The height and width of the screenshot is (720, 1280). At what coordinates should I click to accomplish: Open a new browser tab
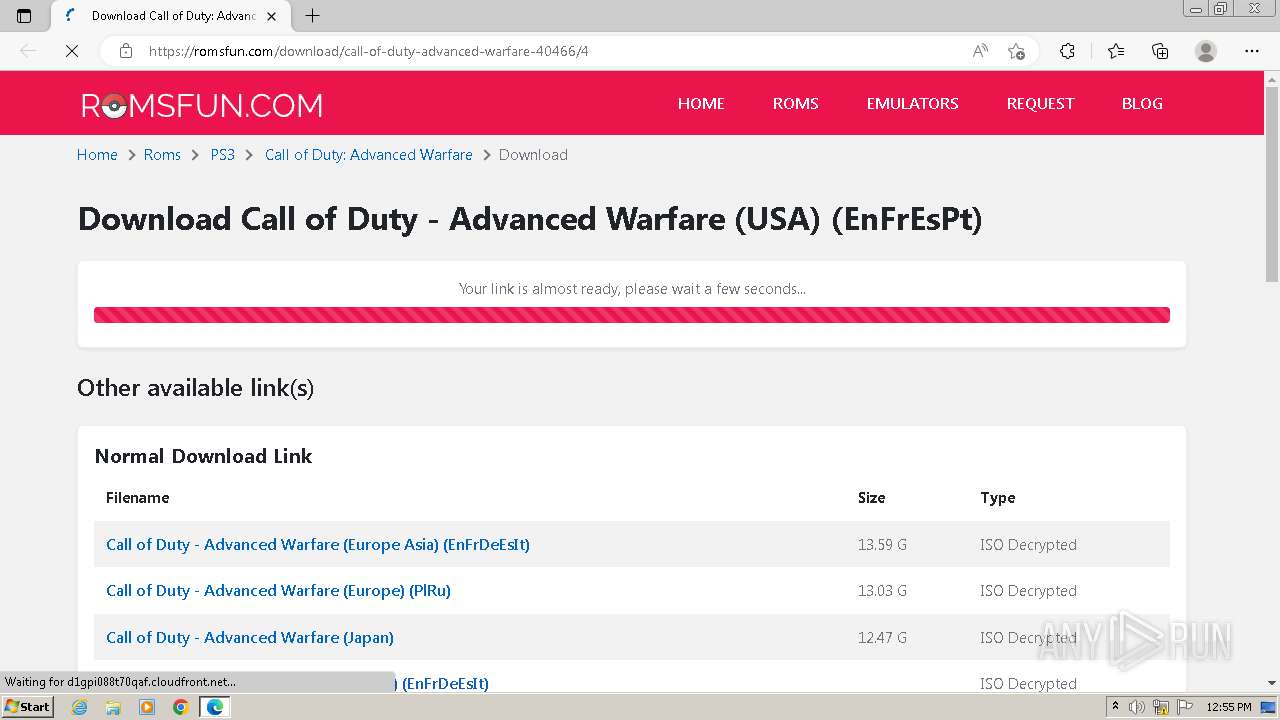(x=312, y=16)
